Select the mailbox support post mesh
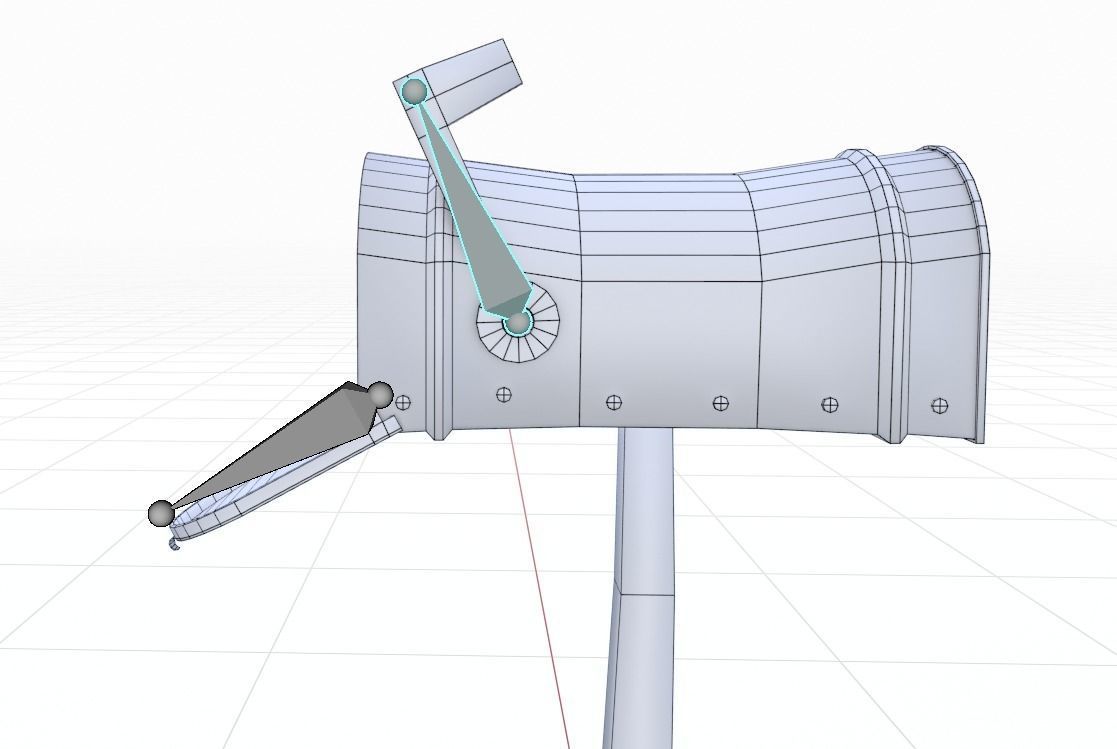Image resolution: width=1117 pixels, height=749 pixels. click(641, 588)
